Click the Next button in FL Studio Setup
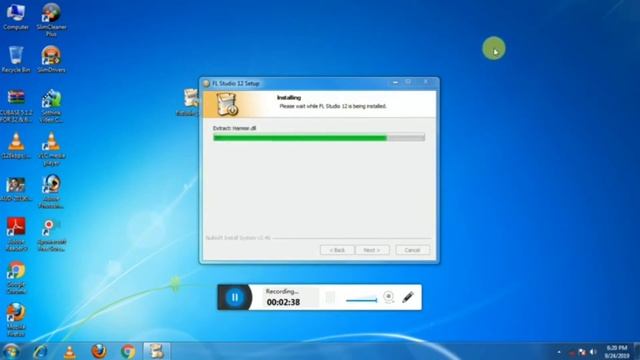The height and width of the screenshot is (360, 640). click(x=372, y=250)
